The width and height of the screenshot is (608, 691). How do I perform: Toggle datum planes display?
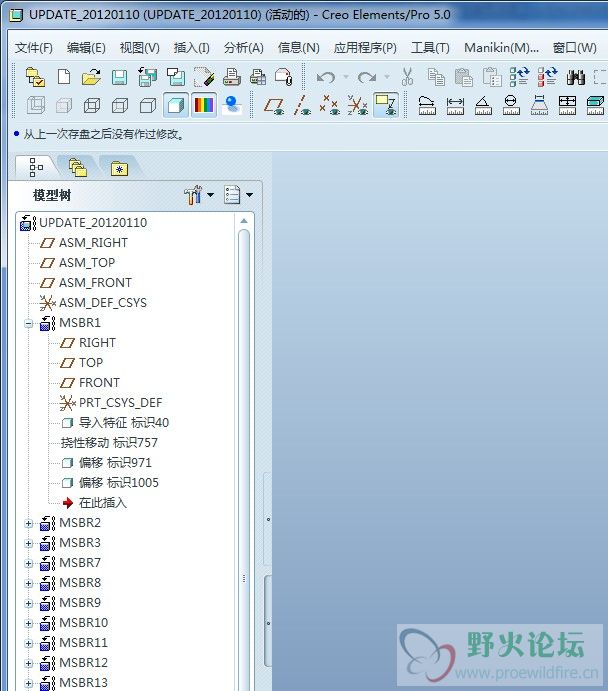coord(274,106)
